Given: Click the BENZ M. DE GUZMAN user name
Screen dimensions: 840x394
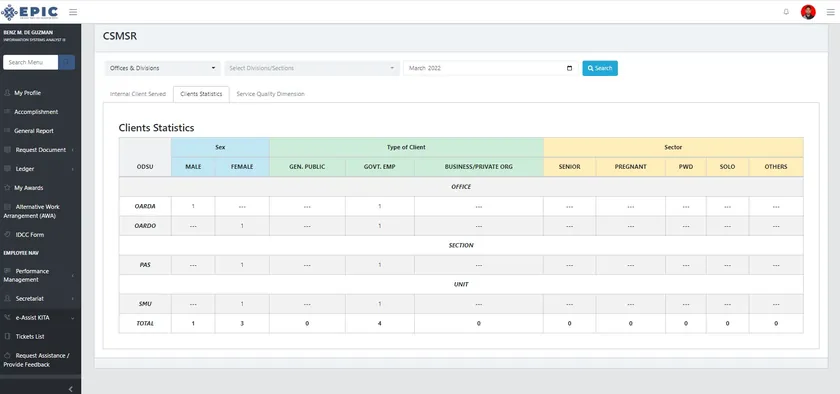Looking at the screenshot, I should pyautogui.click(x=28, y=33).
